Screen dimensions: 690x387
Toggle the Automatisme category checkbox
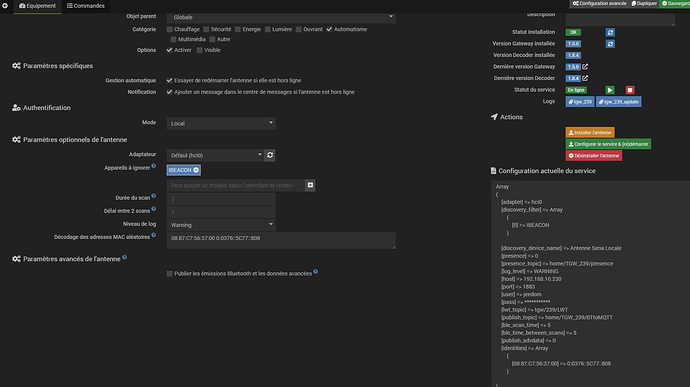[x=330, y=29]
